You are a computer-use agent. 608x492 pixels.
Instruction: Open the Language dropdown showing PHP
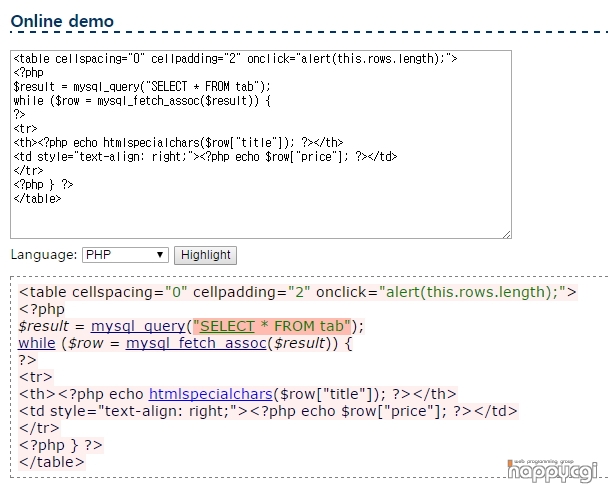[125, 255]
